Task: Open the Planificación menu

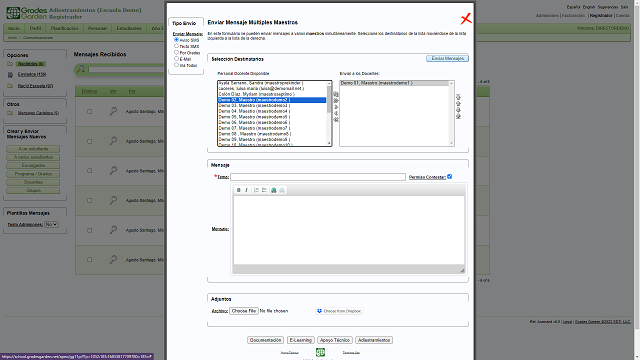Action: 64,29
